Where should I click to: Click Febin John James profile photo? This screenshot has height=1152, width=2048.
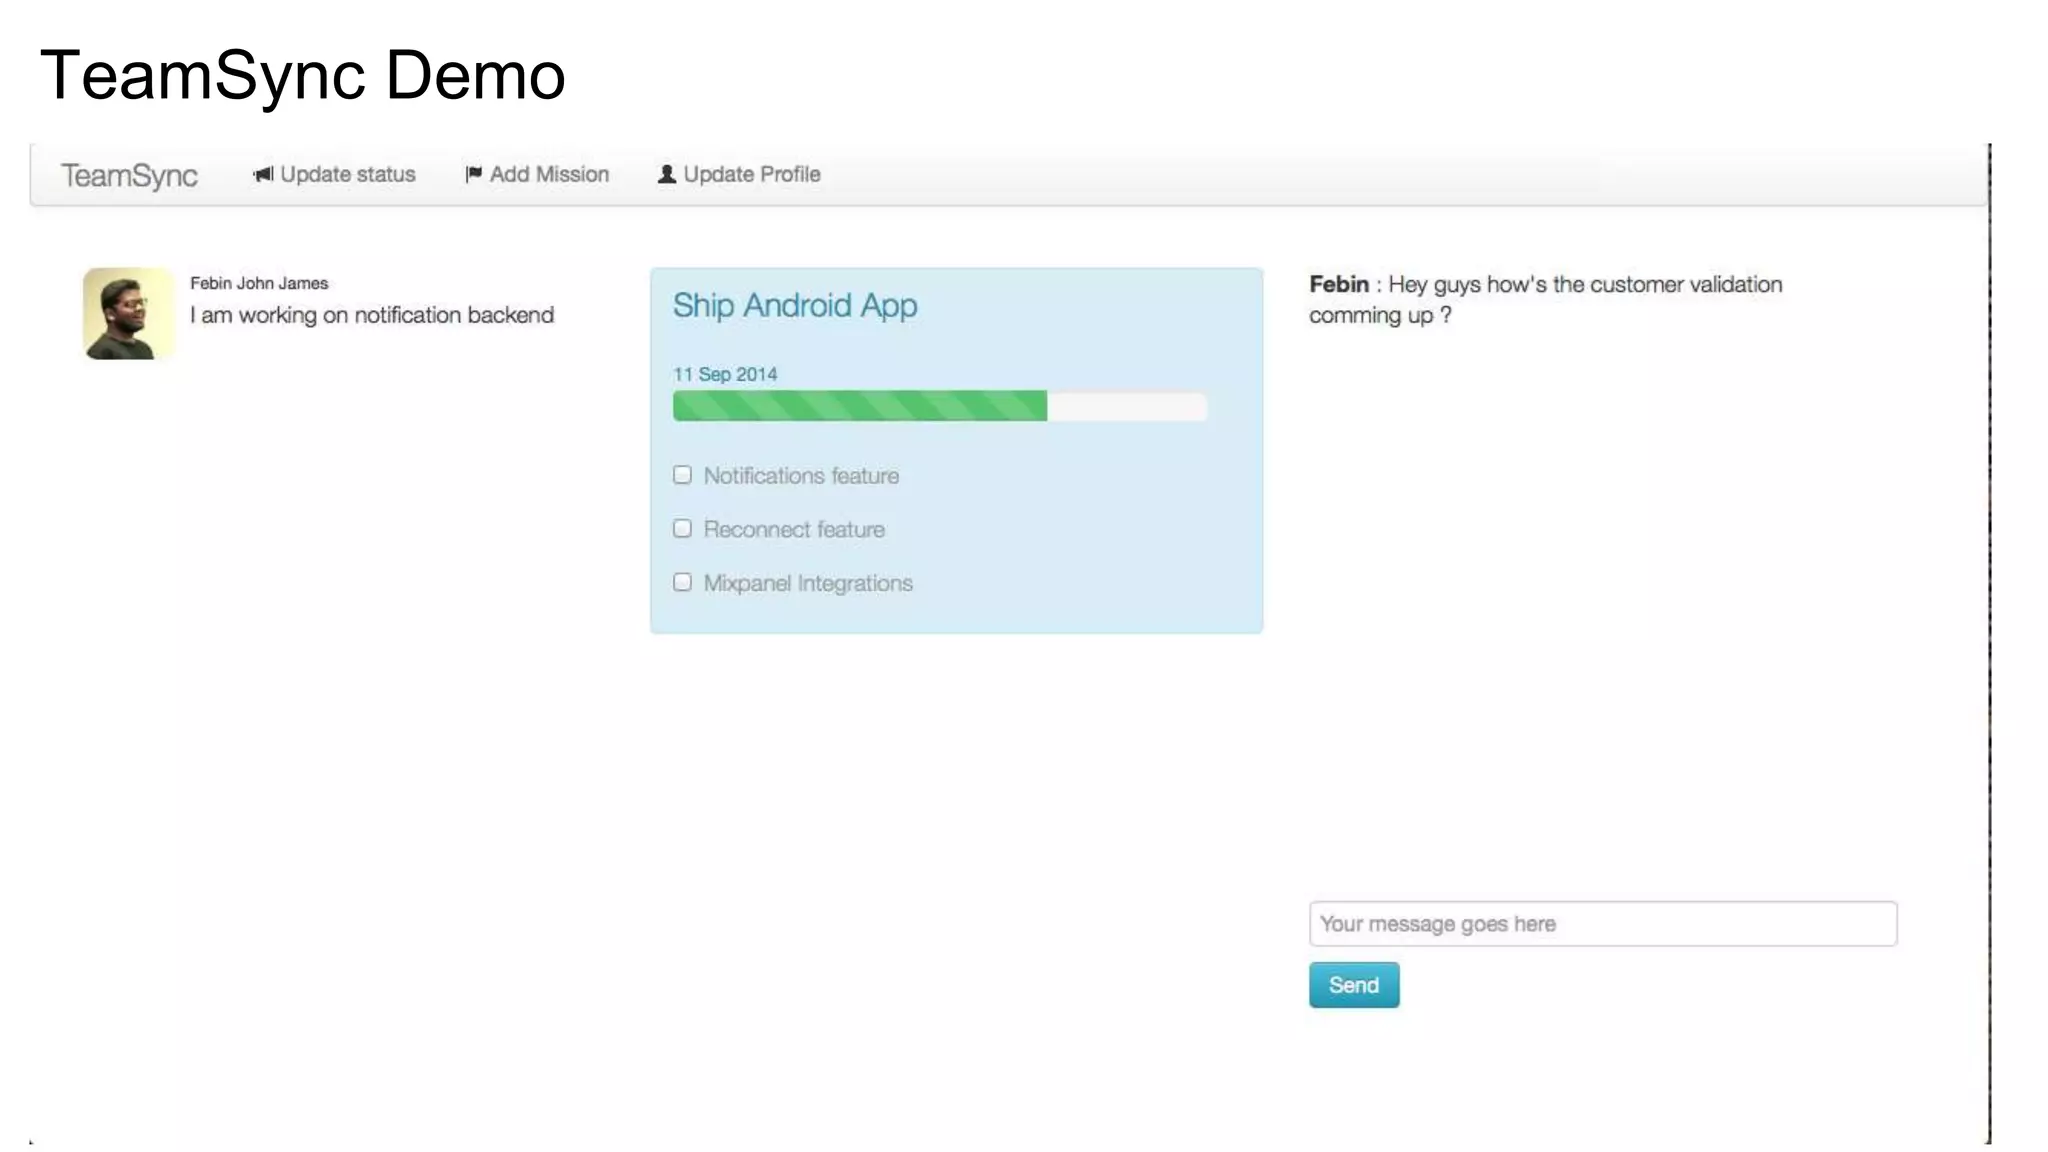129,314
